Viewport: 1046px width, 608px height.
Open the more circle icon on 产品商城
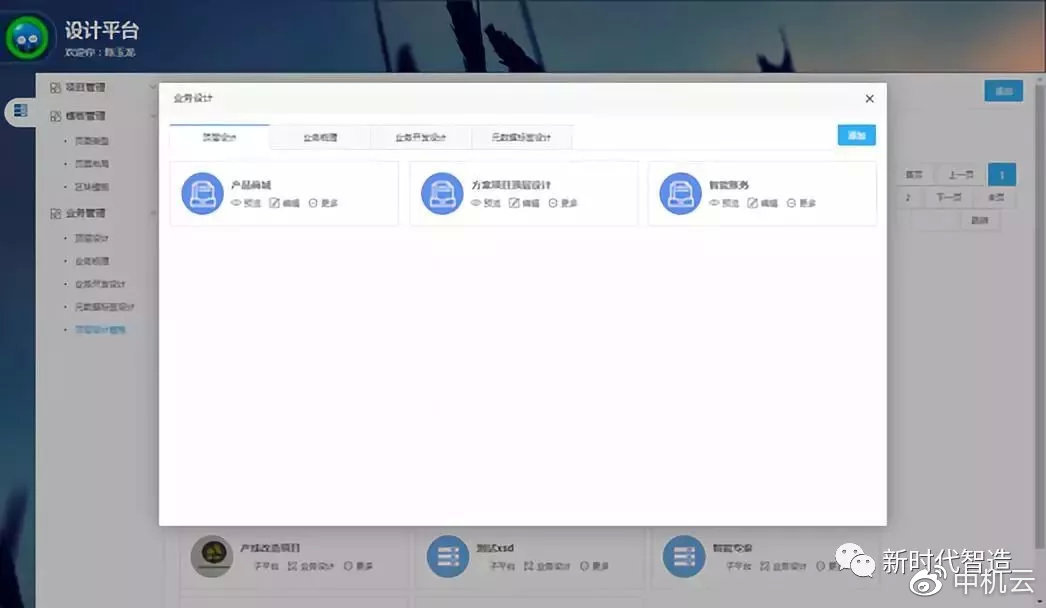coord(313,203)
